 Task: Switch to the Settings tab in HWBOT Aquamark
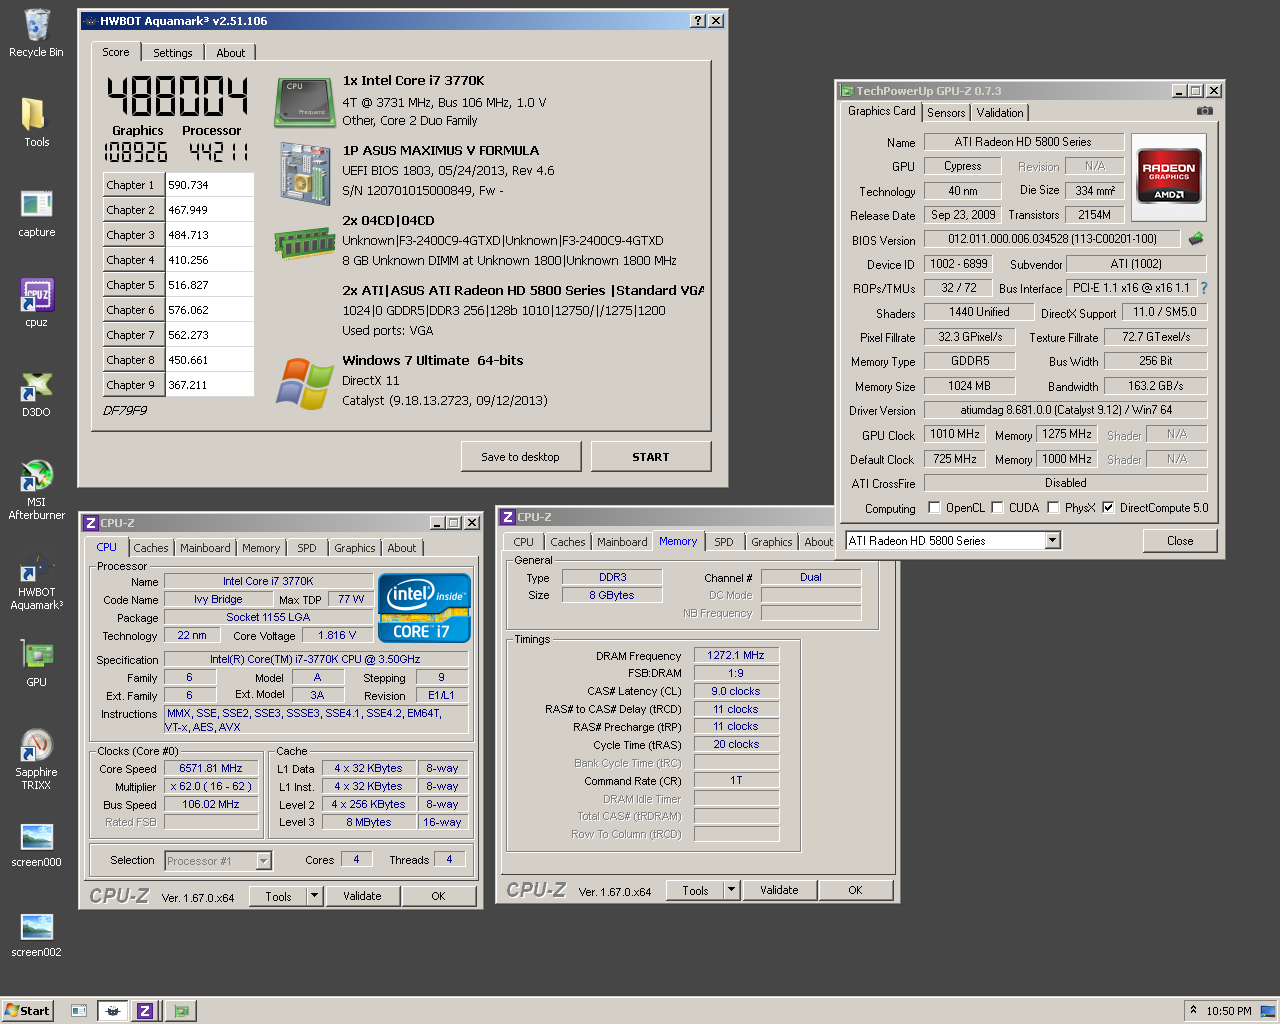[172, 53]
